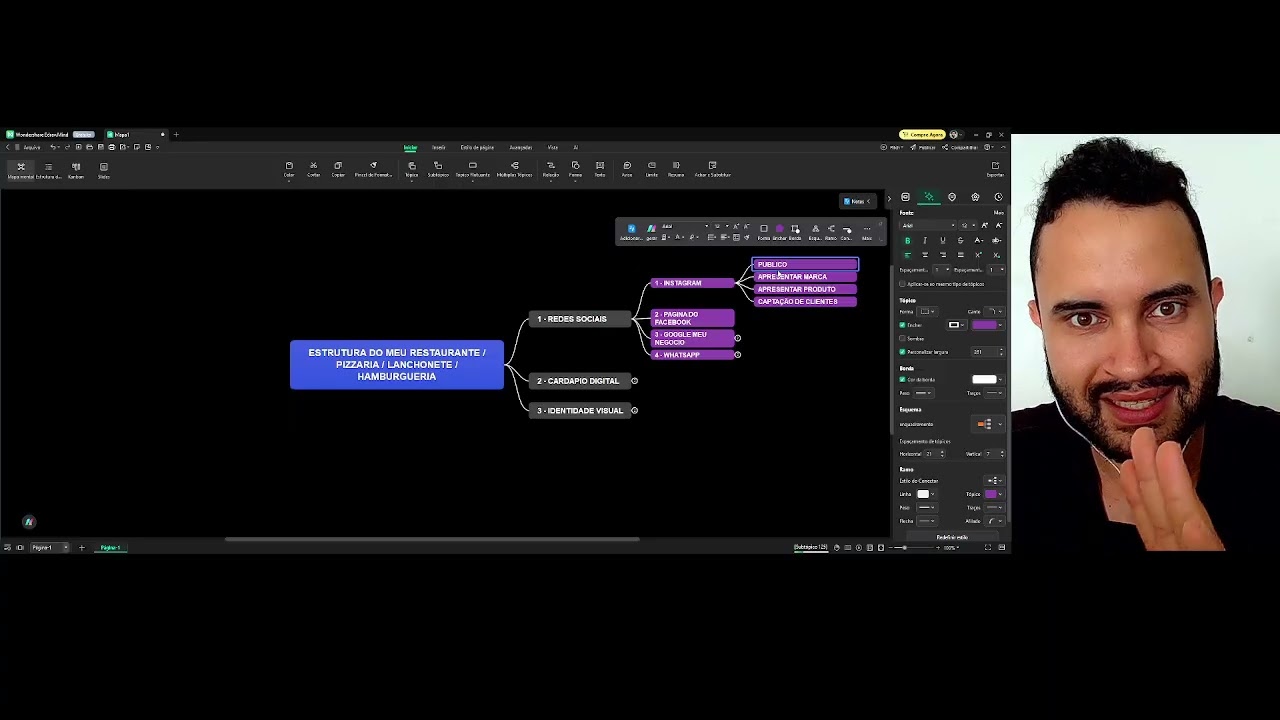Image resolution: width=1280 pixels, height=720 pixels.
Task: Click the Copiar (copy) icon
Action: click(338, 166)
